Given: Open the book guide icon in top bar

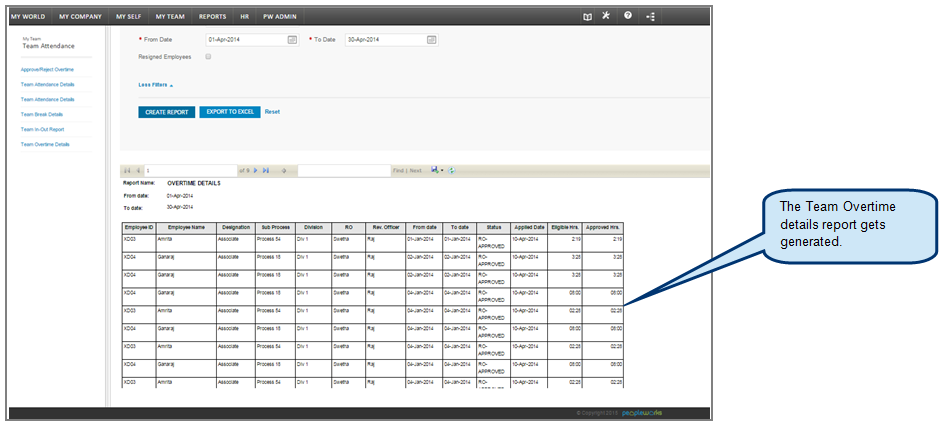Looking at the screenshot, I should pyautogui.click(x=588, y=17).
